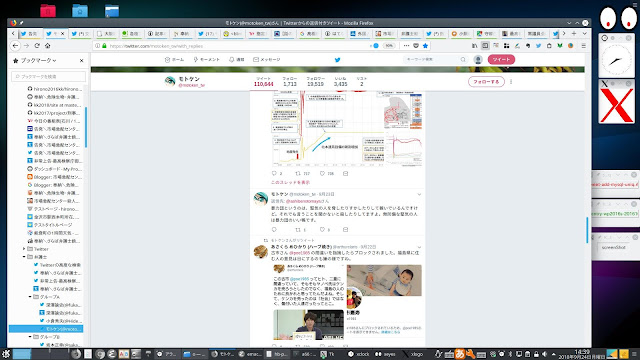Screen dimensions: 640x360
Task: Open the baby photo in retweeted tweet
Action: (x=384, y=280)
